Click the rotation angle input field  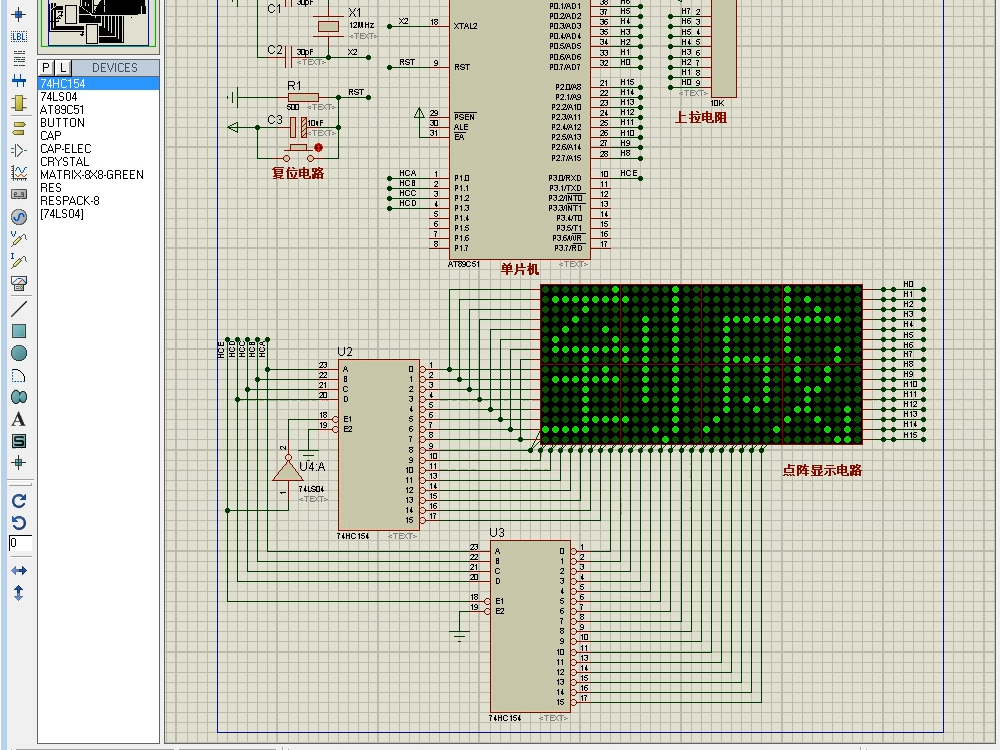pos(20,543)
